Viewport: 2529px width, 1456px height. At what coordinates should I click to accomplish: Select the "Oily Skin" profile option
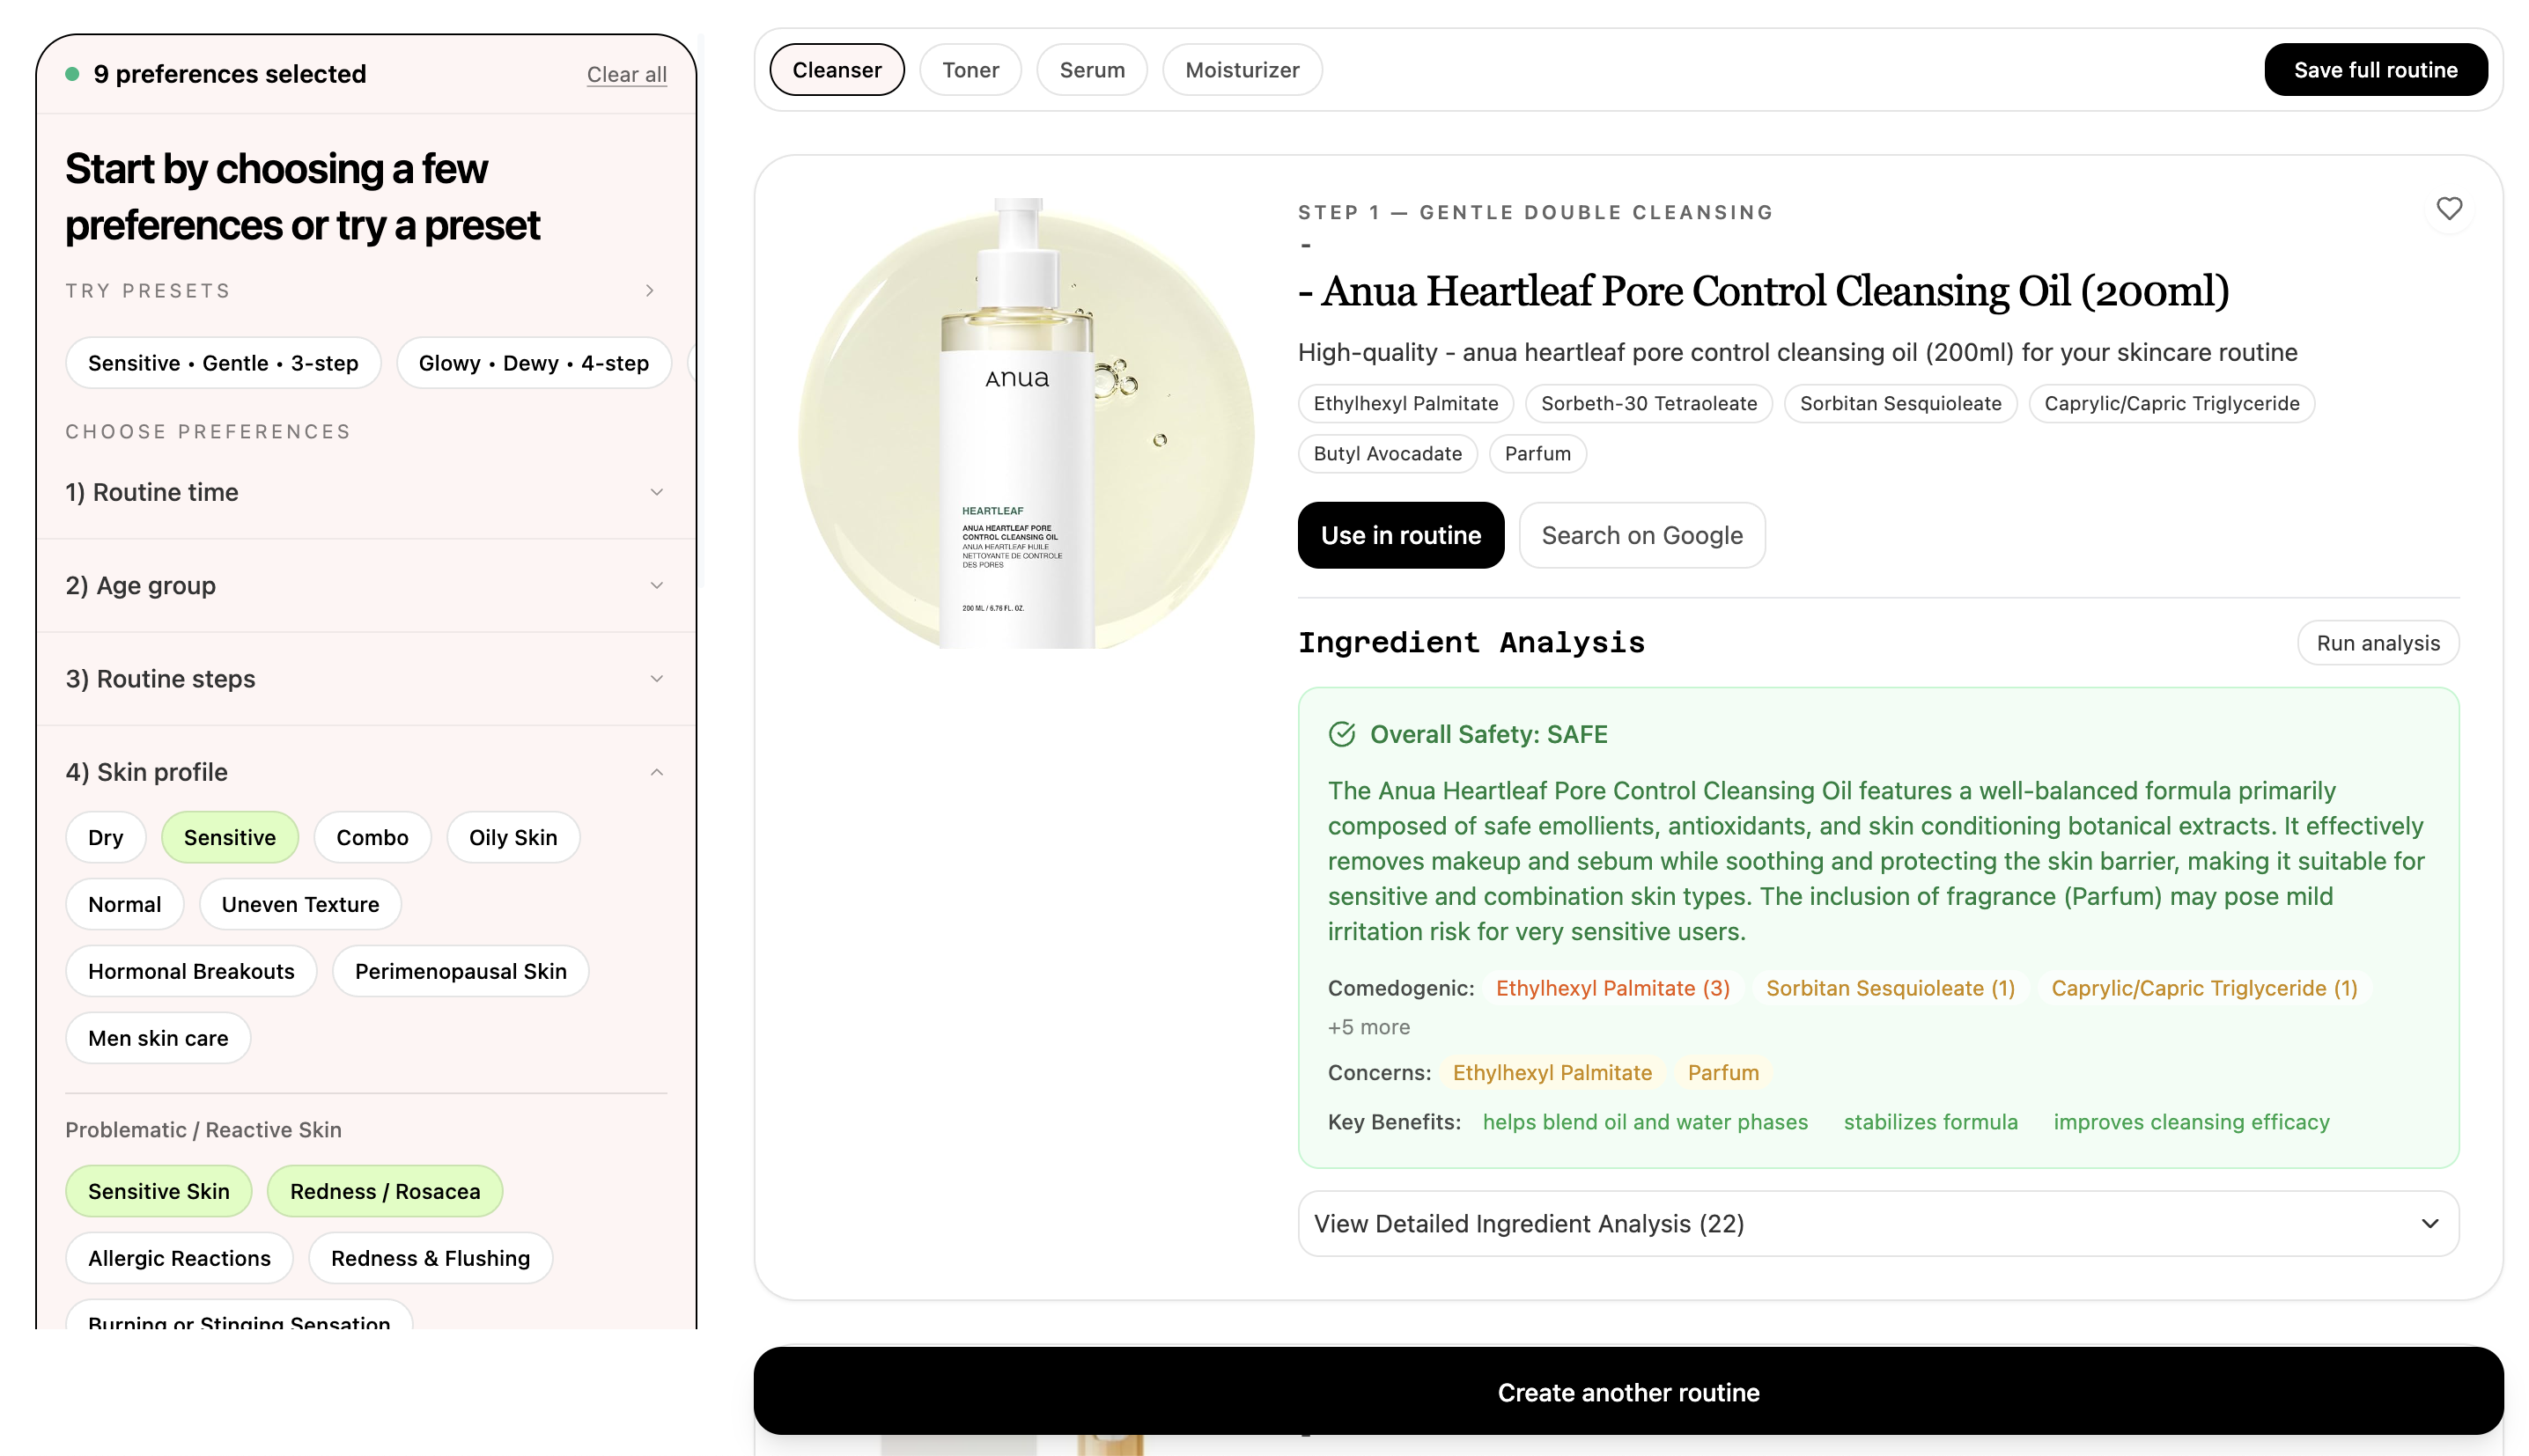point(513,837)
